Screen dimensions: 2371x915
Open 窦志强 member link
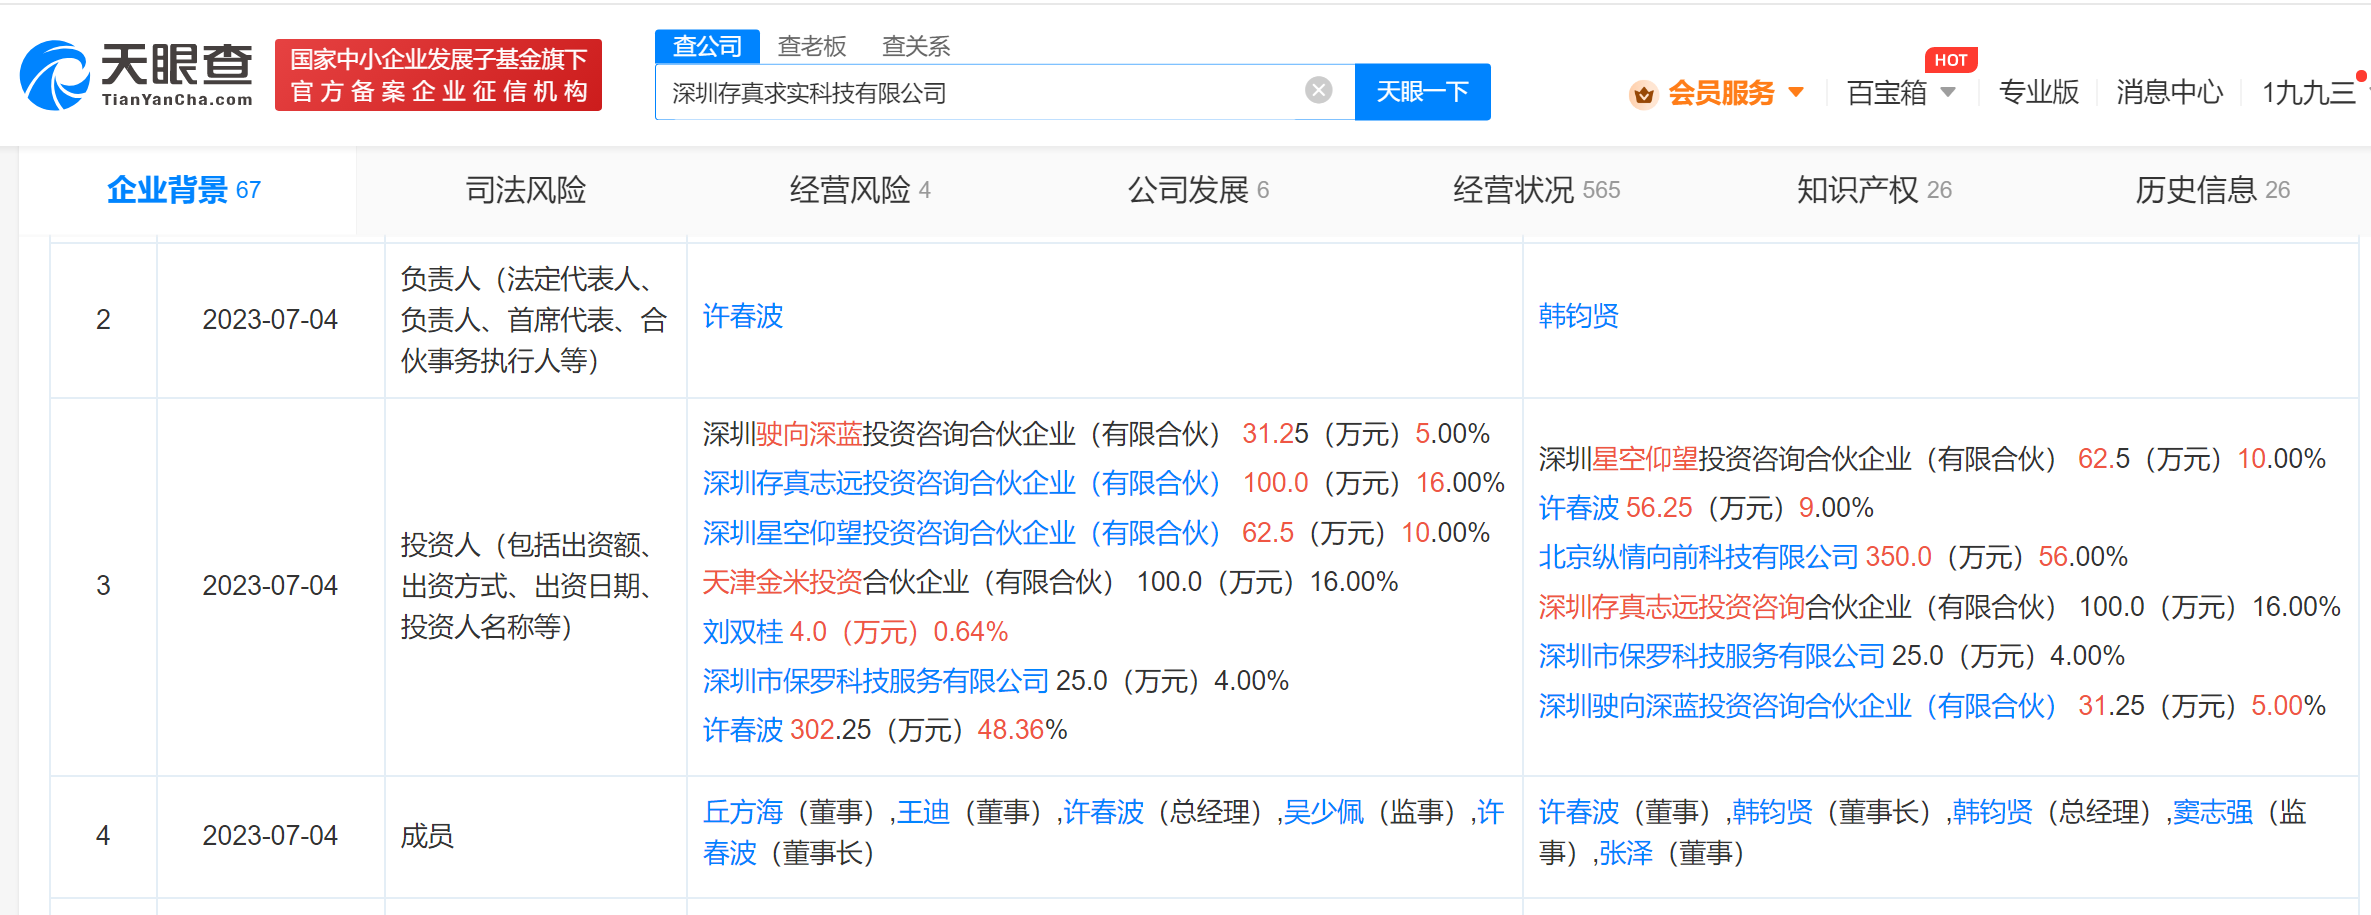(2212, 812)
